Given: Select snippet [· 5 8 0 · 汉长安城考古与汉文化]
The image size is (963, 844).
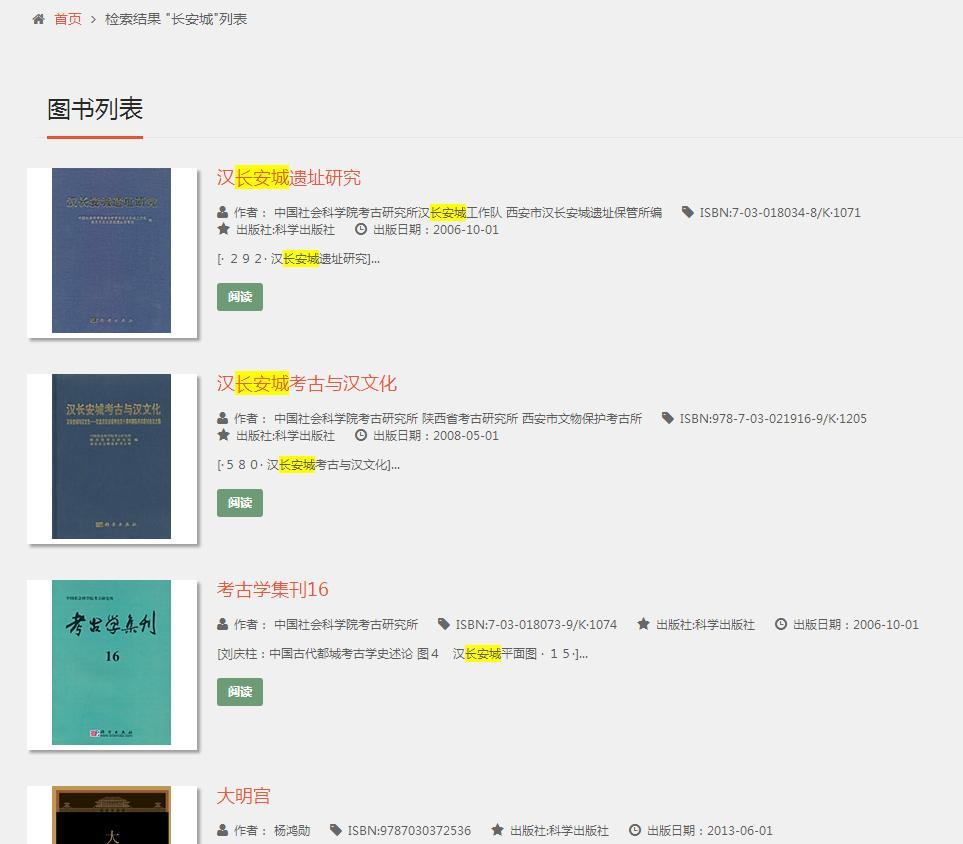Looking at the screenshot, I should 308,464.
